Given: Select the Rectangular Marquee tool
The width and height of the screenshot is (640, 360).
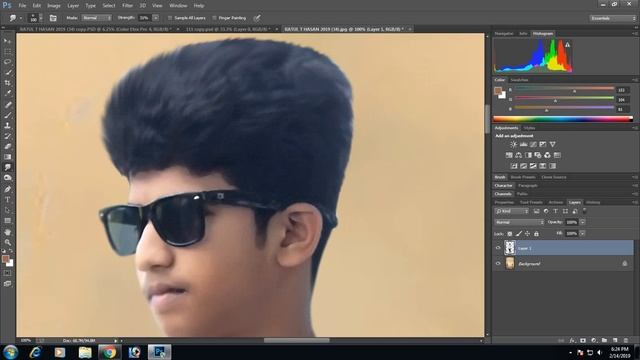Looking at the screenshot, I should [7, 52].
